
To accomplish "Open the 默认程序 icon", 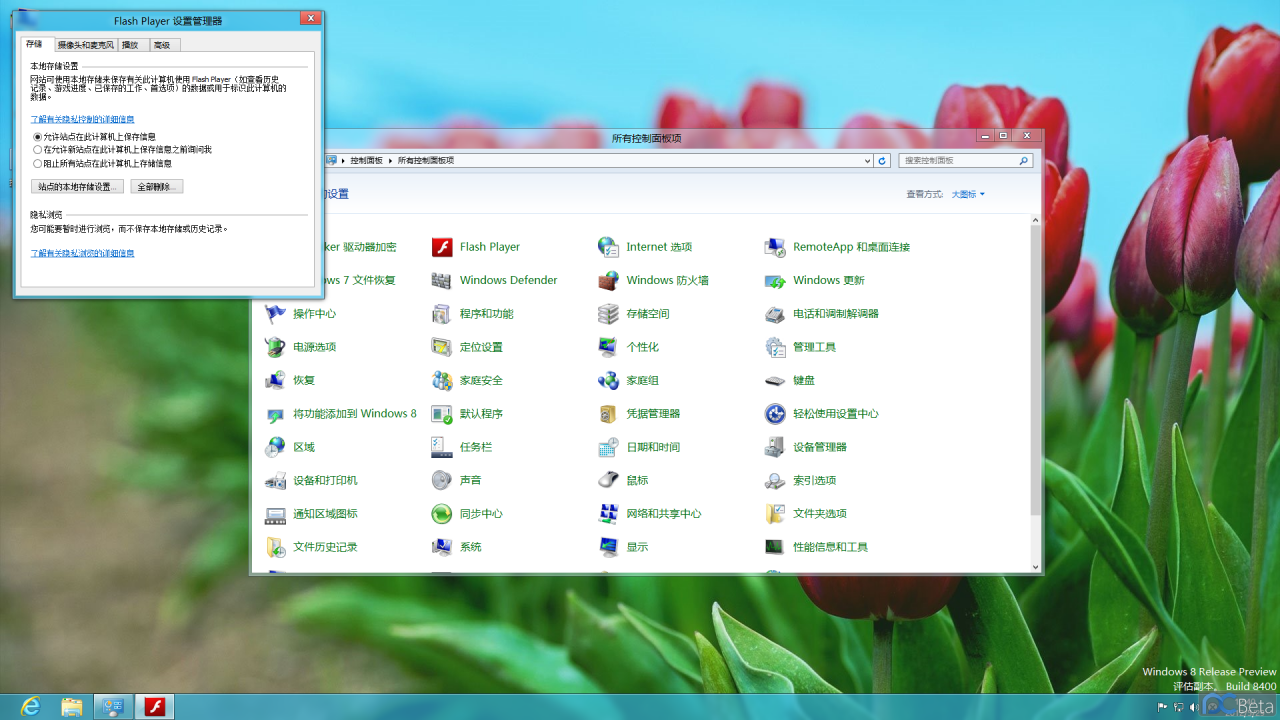I will 442,414.
